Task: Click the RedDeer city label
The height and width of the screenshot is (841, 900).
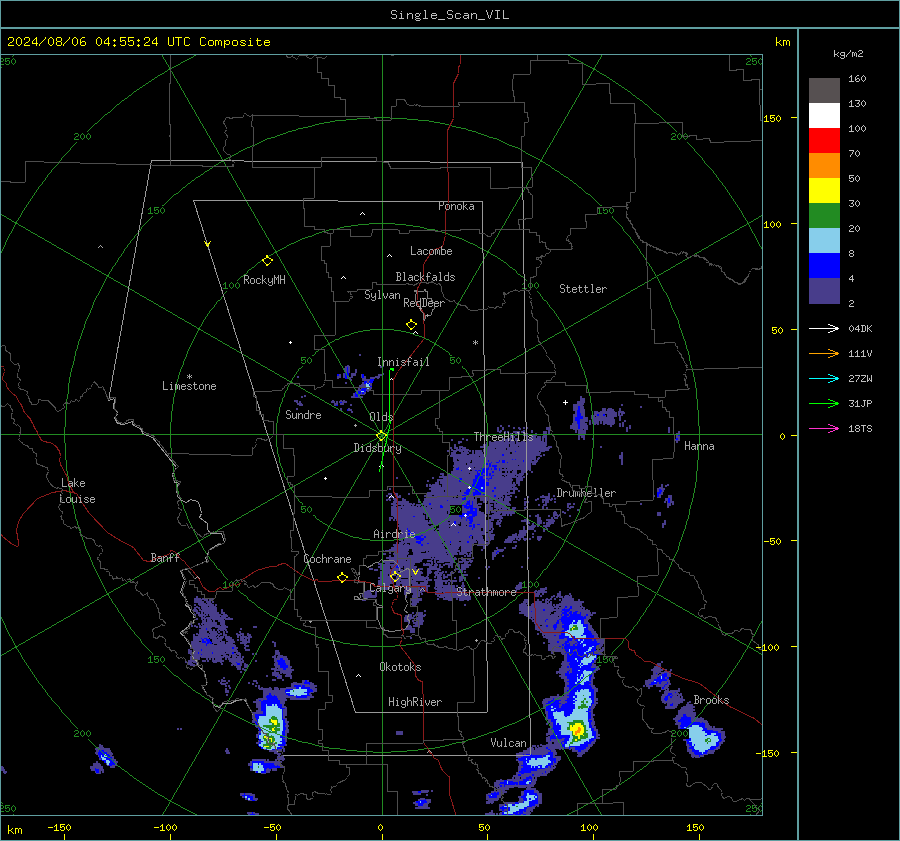Action: pyautogui.click(x=424, y=303)
